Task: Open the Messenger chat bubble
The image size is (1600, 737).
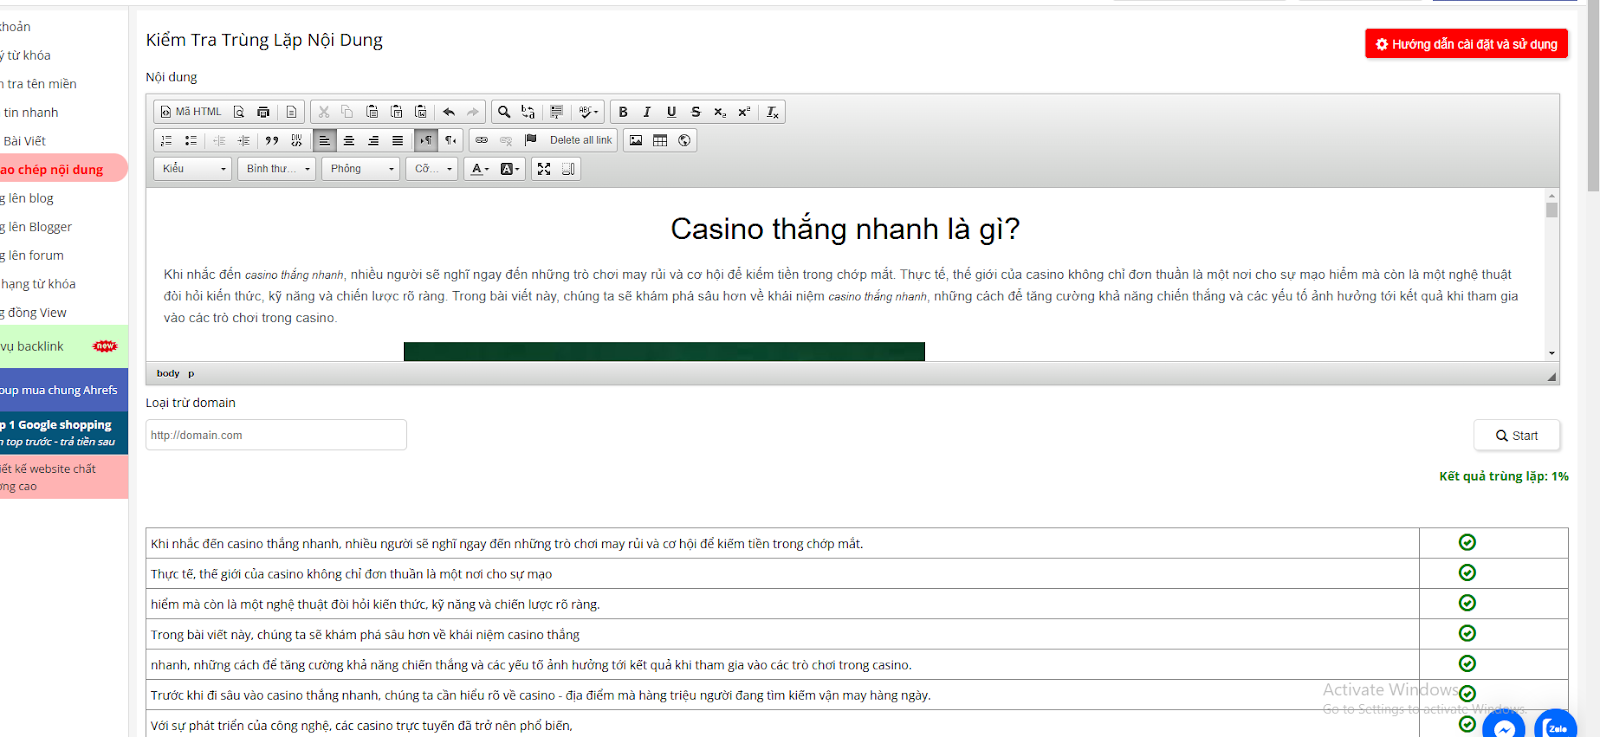Action: [x=1504, y=725]
